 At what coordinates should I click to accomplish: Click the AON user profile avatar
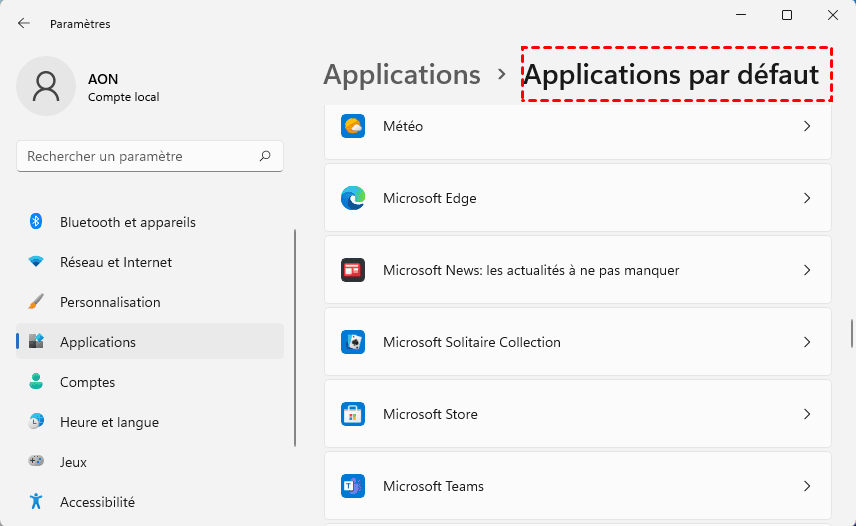[46, 86]
